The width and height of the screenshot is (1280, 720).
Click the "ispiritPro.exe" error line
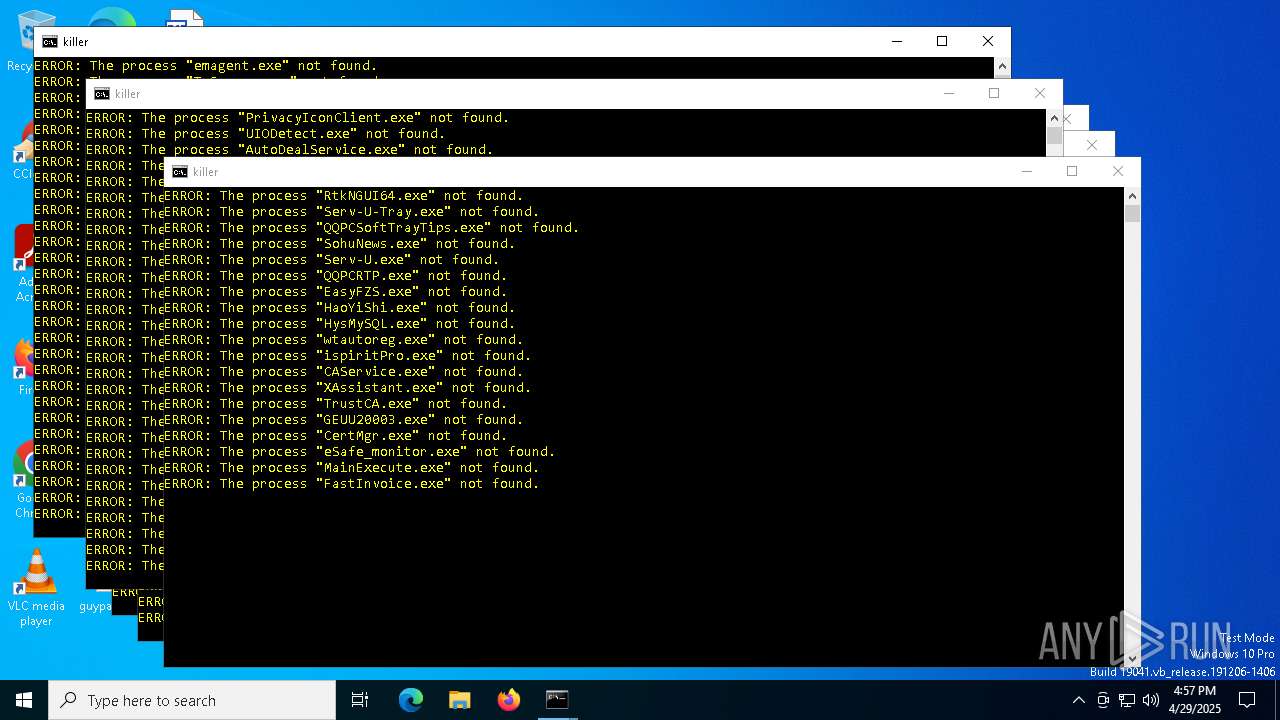347,356
